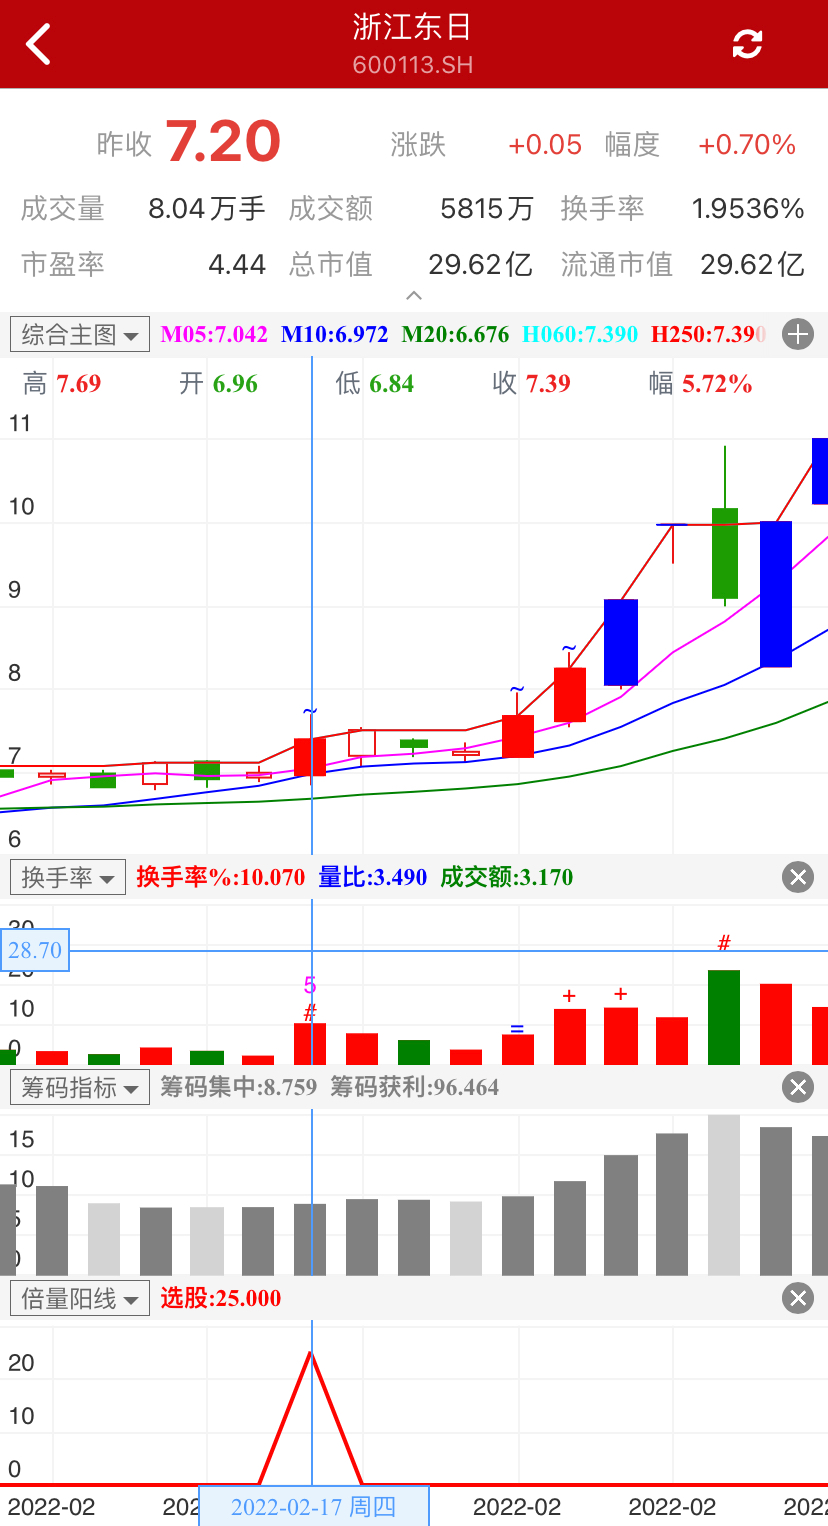Close the 筹码指标 indicator panel

pyautogui.click(x=797, y=1087)
